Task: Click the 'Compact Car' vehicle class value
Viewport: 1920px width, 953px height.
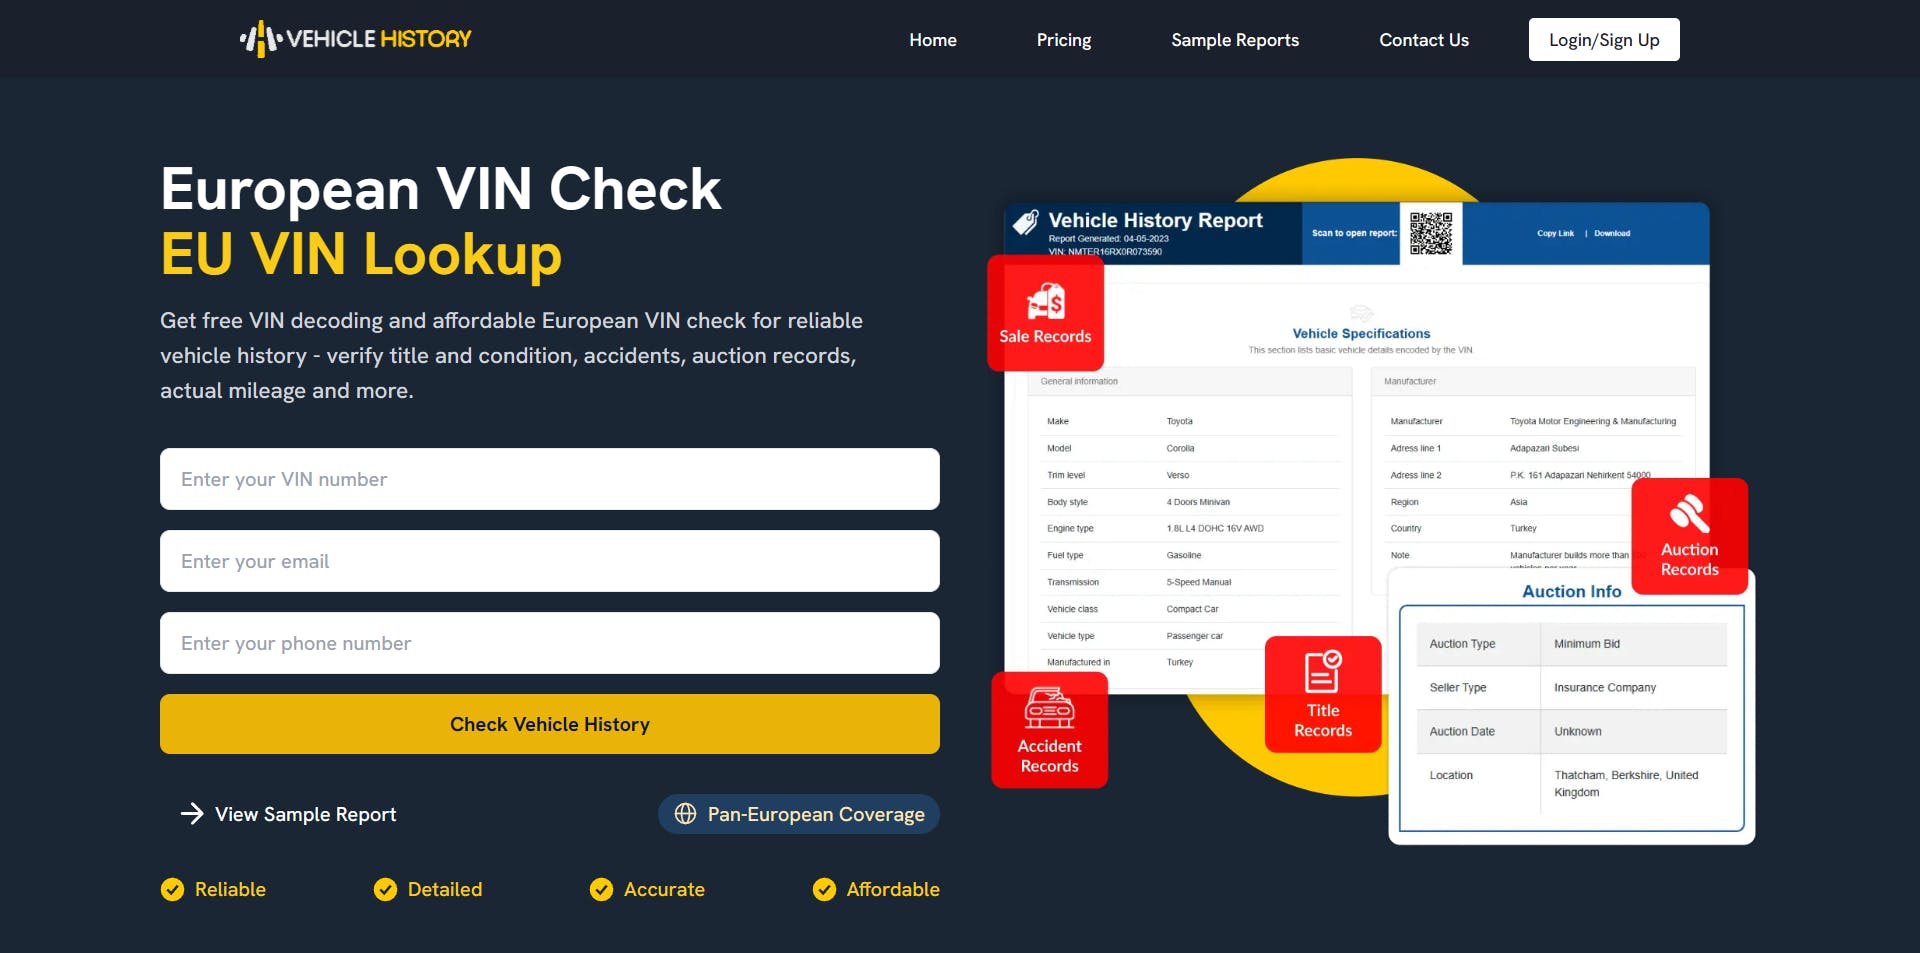Action: 1192,610
